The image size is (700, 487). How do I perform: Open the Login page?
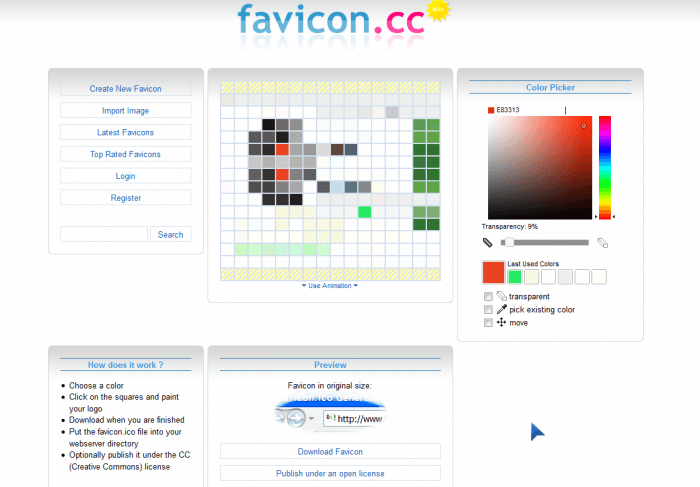click(125, 176)
